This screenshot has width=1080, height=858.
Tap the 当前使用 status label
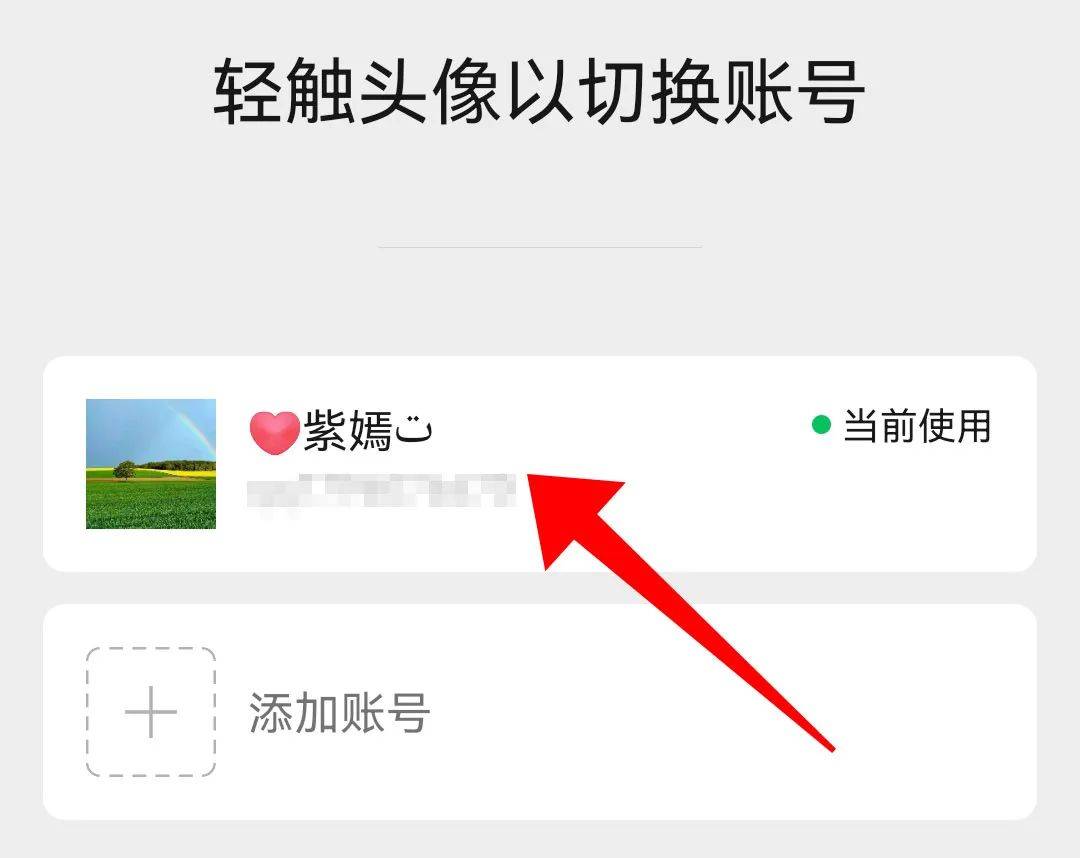pos(917,426)
